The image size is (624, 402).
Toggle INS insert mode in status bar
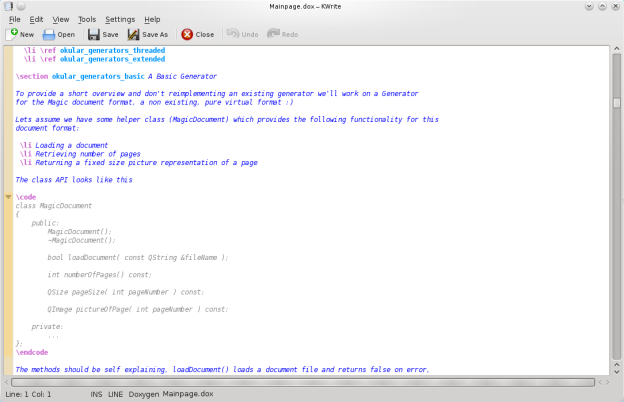[x=96, y=395]
